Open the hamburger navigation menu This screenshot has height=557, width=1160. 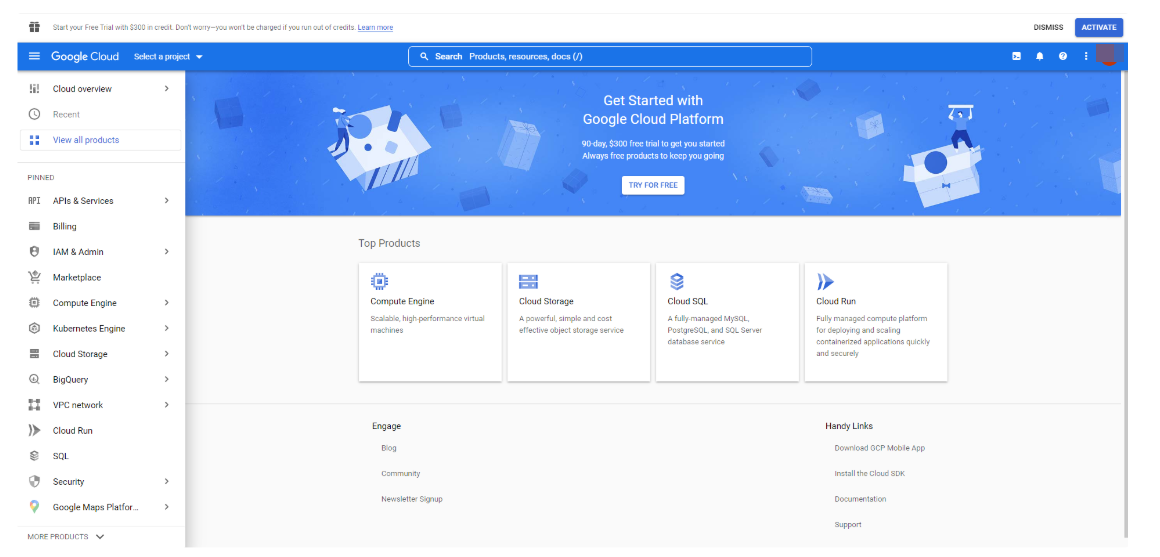click(x=34, y=56)
